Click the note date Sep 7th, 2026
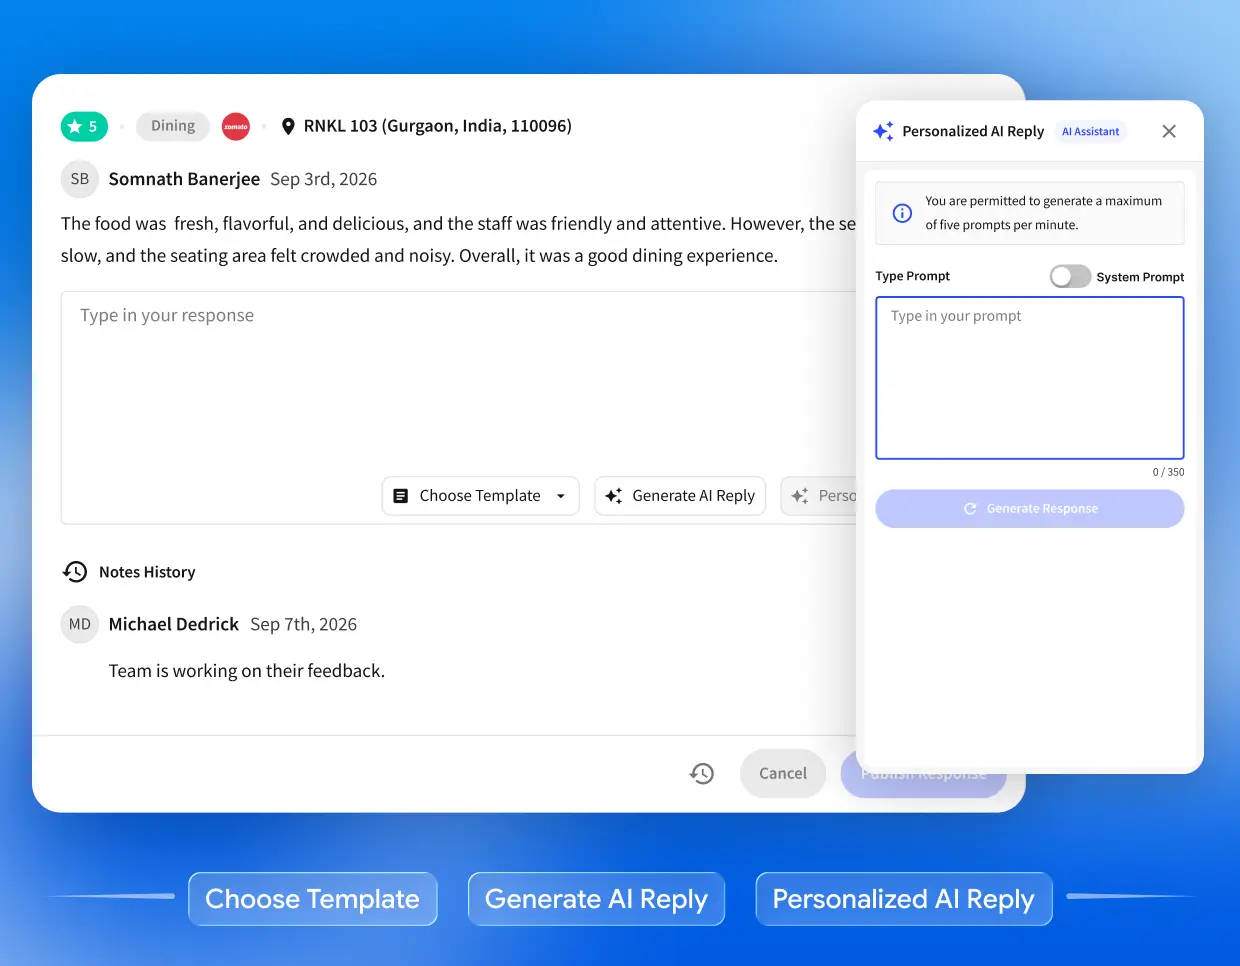1240x966 pixels. (304, 624)
